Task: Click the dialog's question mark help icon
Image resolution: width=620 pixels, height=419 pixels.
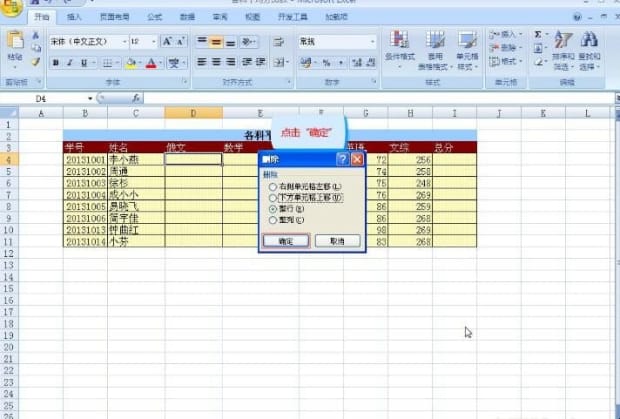Action: [x=342, y=159]
